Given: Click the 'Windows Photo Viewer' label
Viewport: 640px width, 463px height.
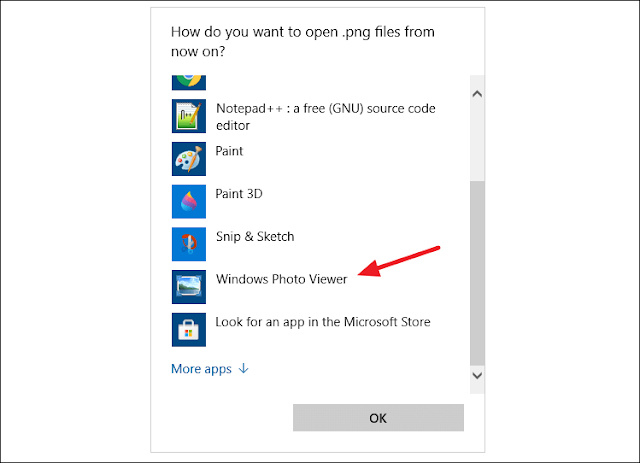Looking at the screenshot, I should point(282,279).
